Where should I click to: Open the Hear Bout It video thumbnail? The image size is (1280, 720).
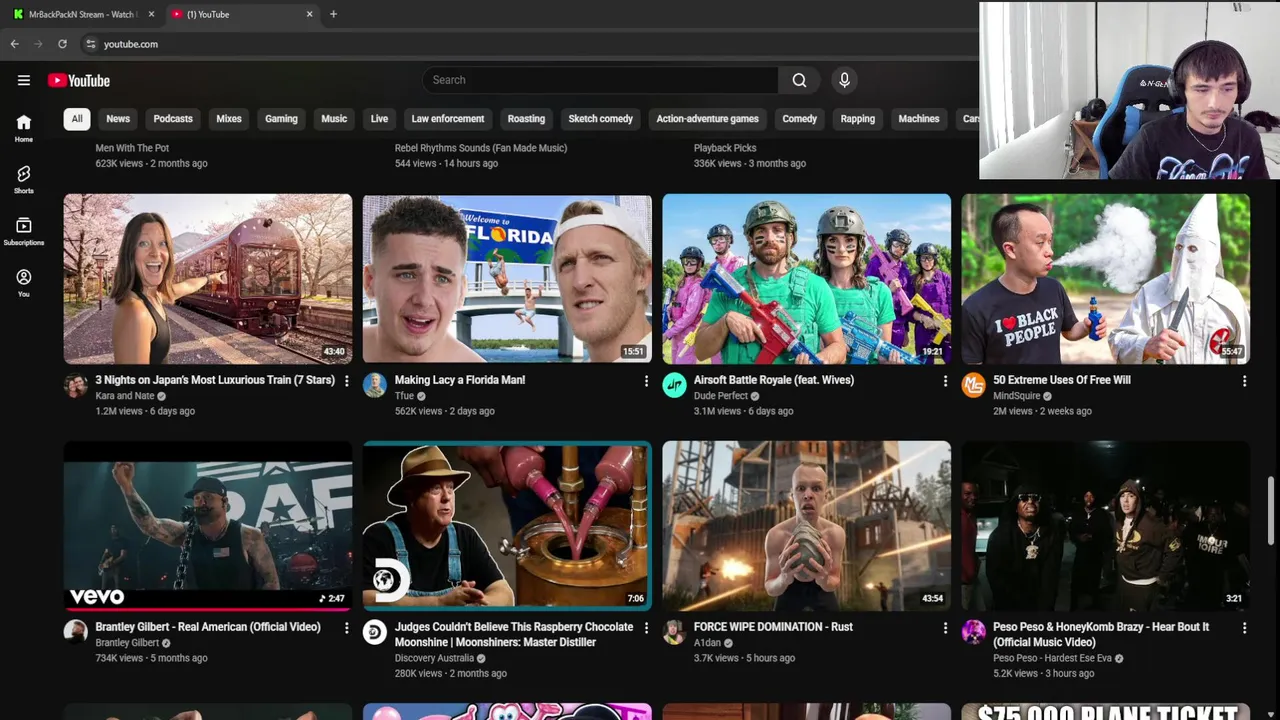point(1105,526)
